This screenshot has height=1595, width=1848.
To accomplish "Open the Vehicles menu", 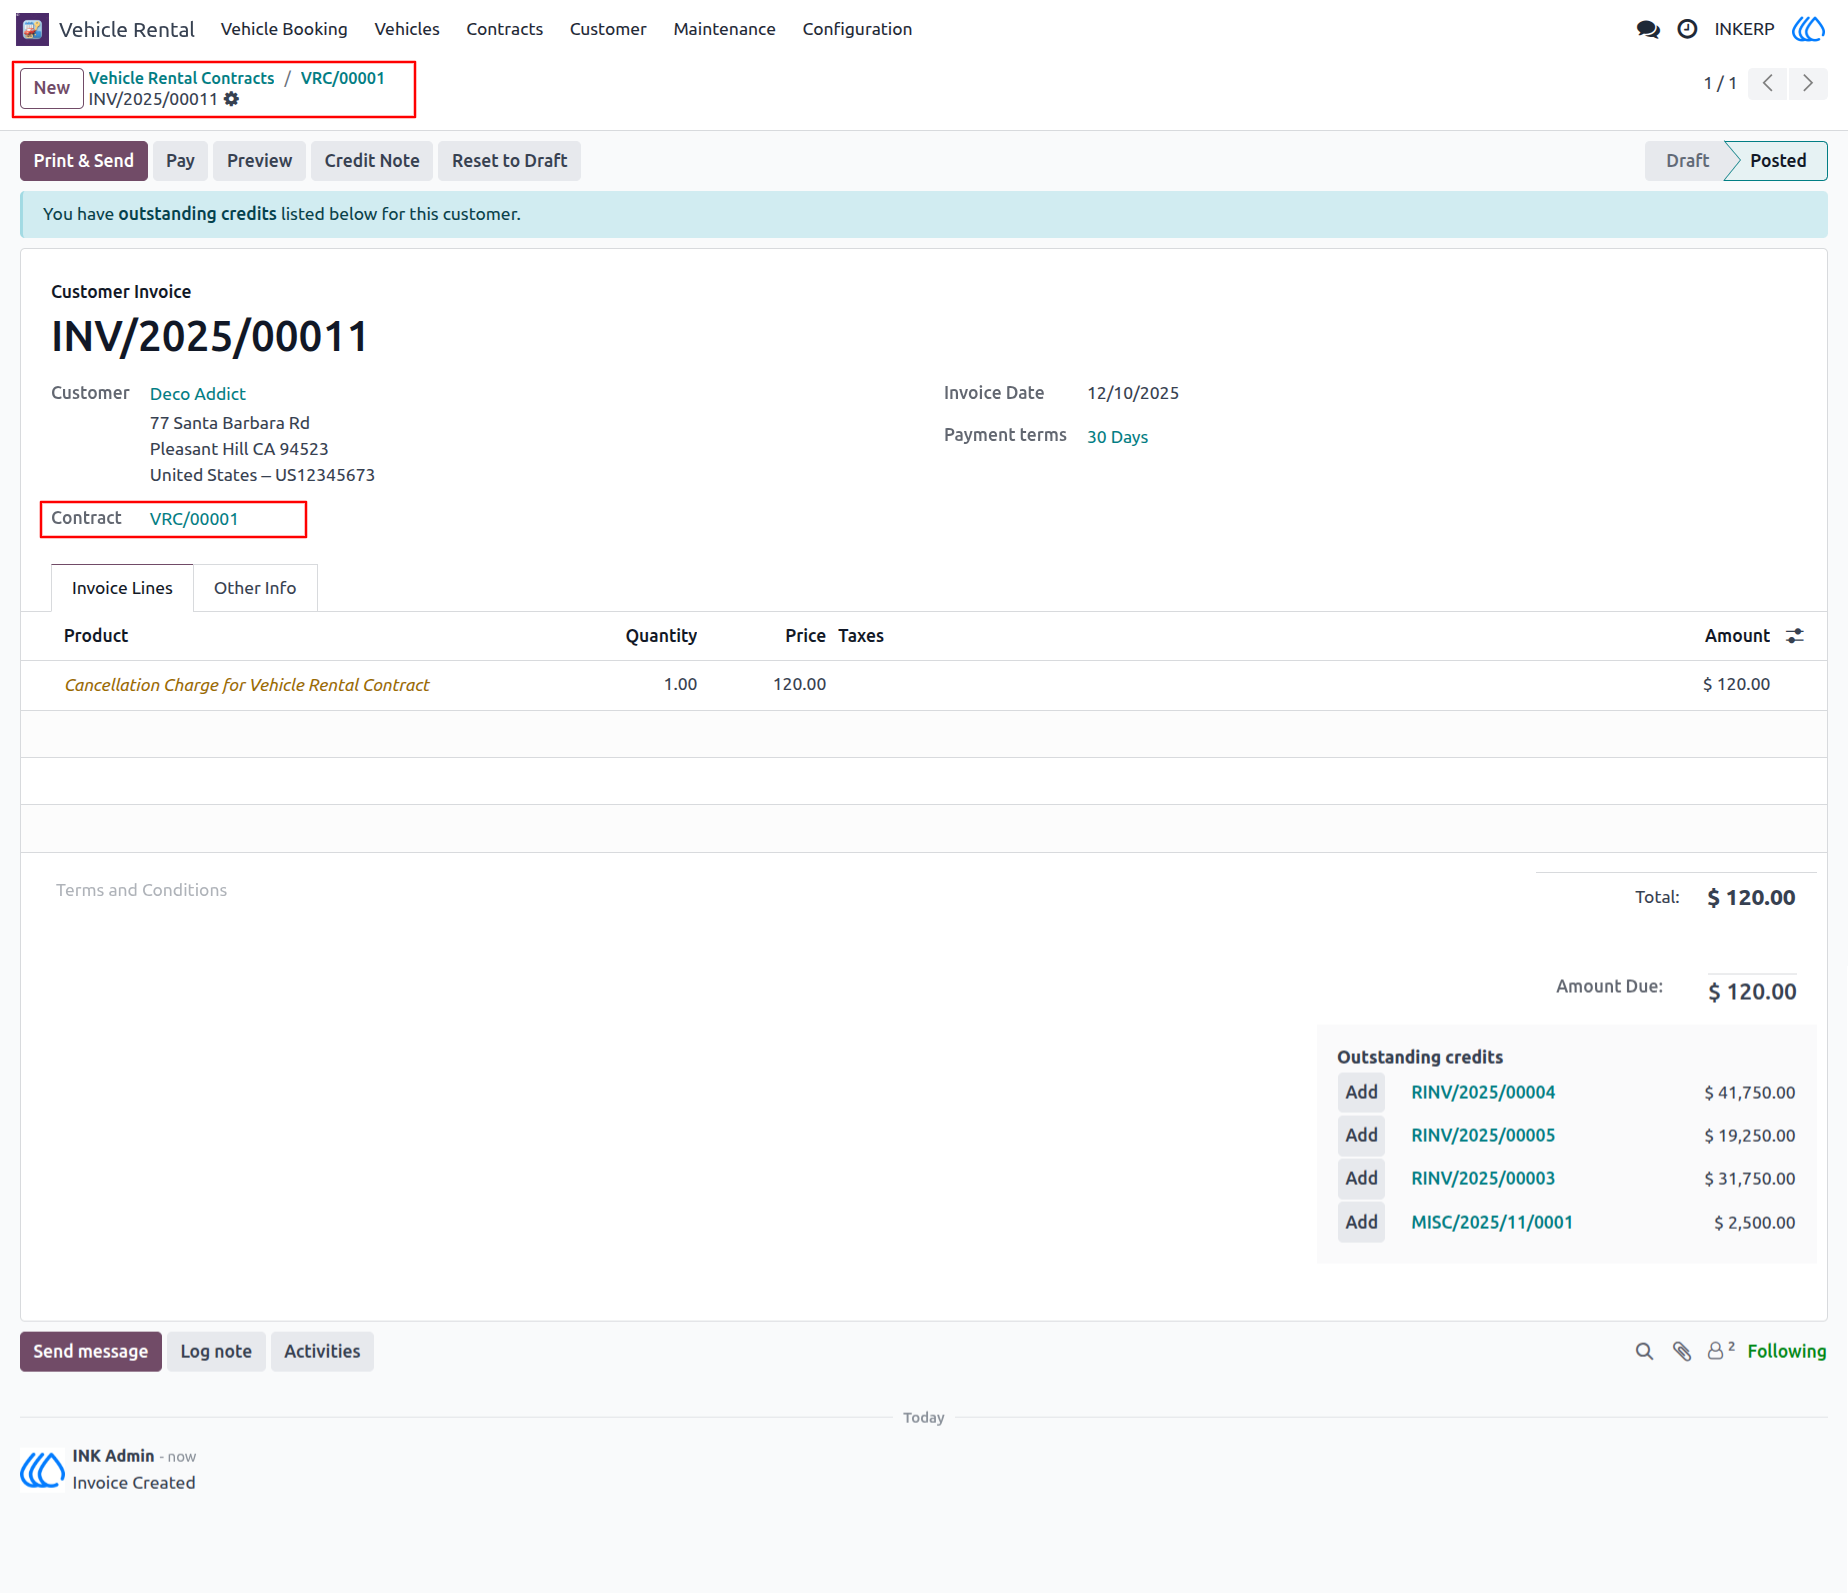I will (407, 29).
